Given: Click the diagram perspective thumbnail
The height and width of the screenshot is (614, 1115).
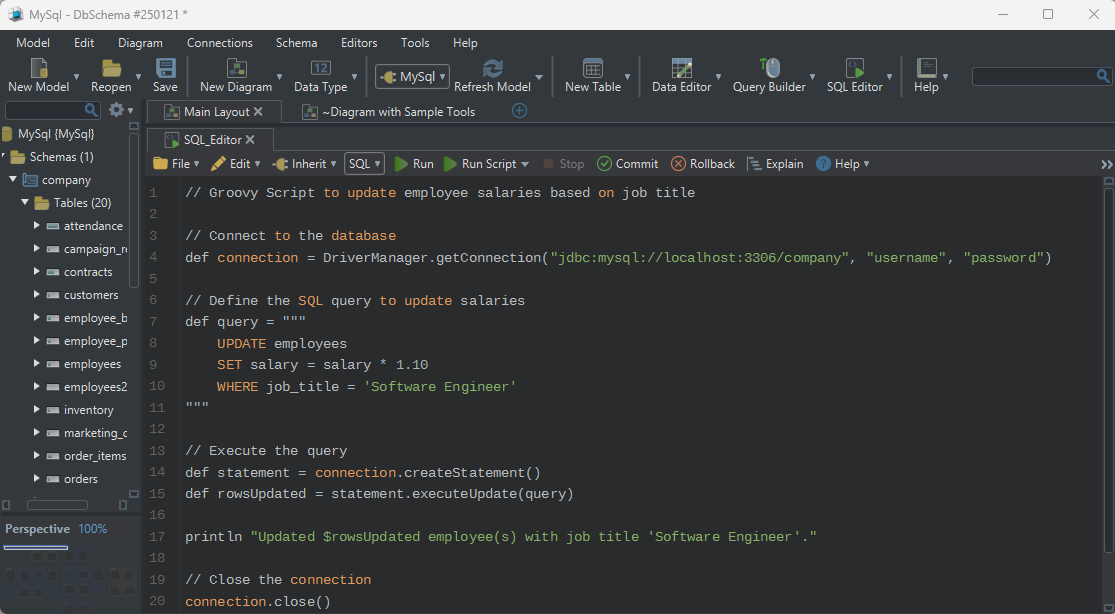Looking at the screenshot, I should [69, 583].
